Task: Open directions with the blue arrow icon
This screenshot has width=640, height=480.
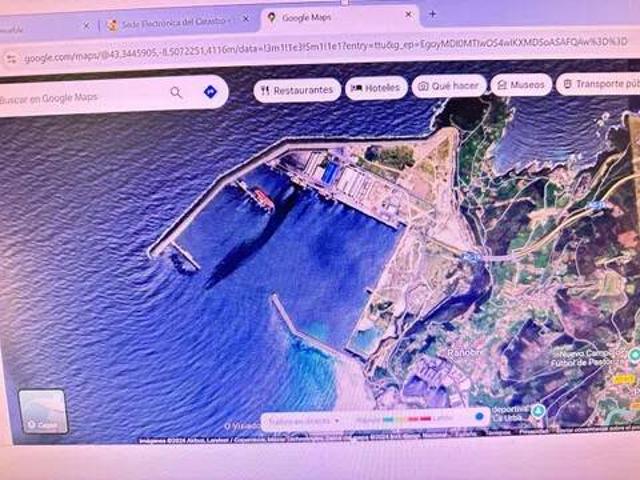Action: pyautogui.click(x=210, y=92)
